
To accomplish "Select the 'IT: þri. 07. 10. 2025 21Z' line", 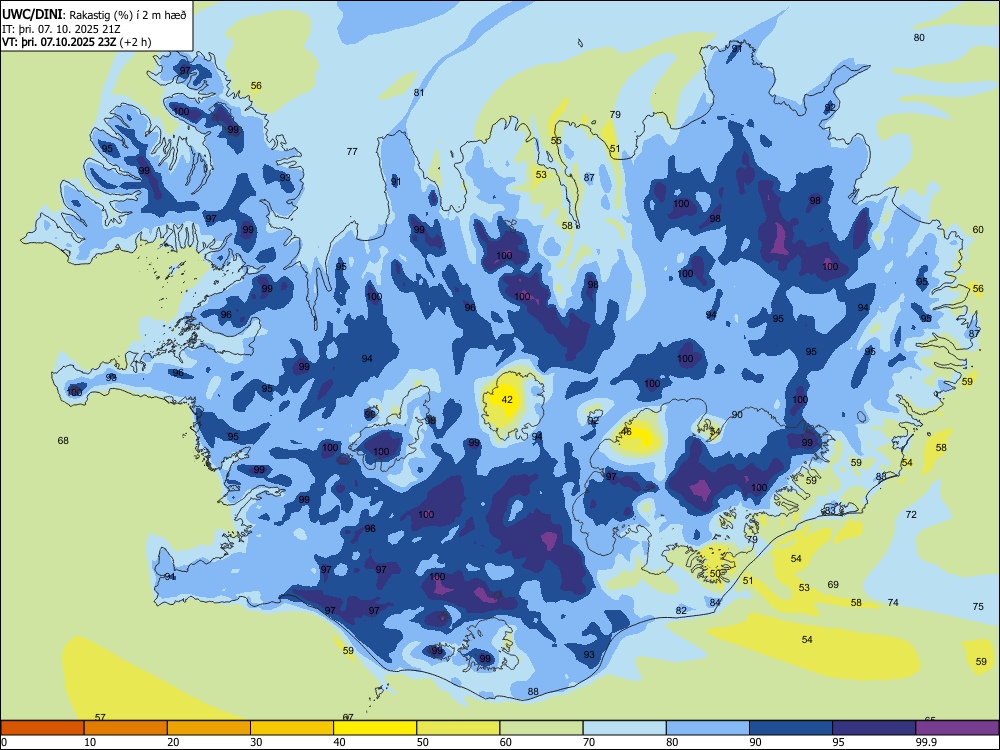I will [x=61, y=29].
